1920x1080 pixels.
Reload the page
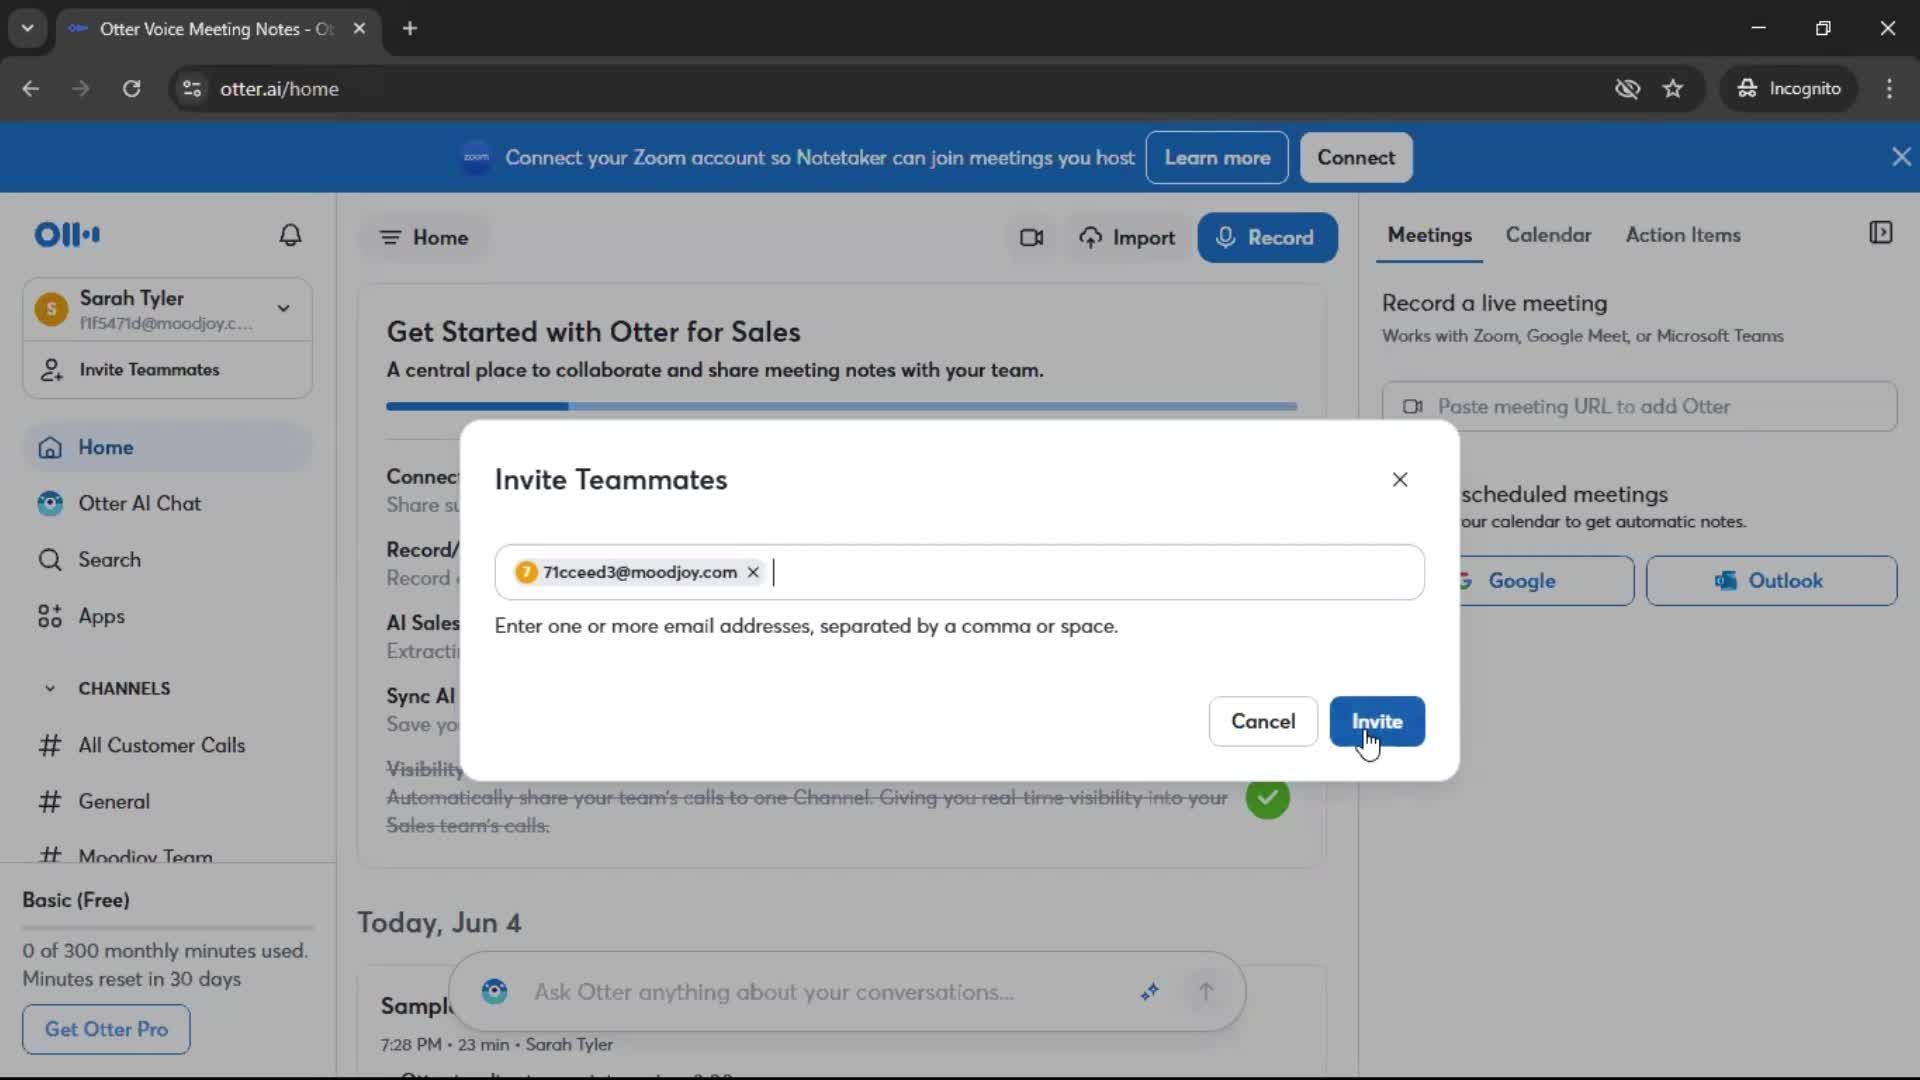pos(131,89)
